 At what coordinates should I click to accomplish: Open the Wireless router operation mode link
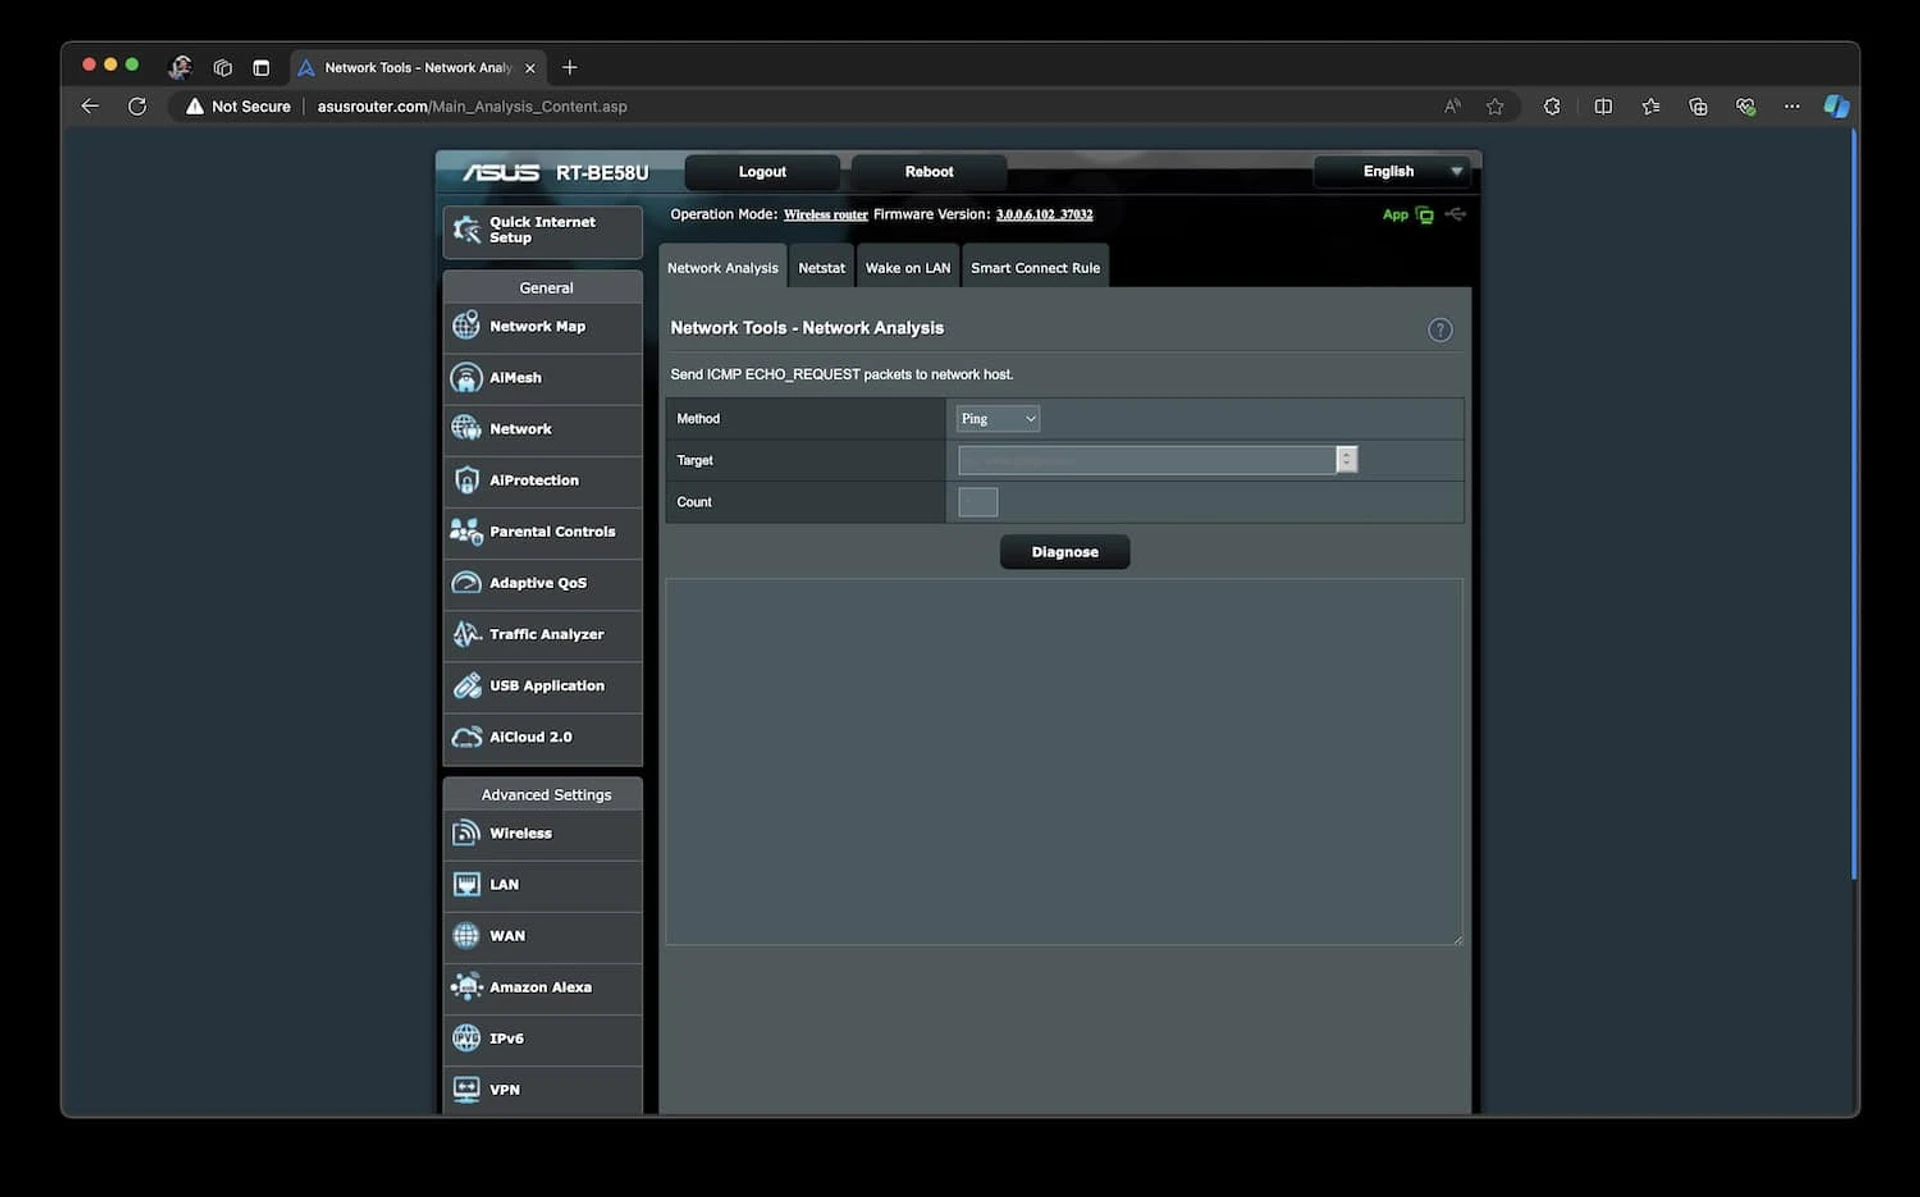pos(825,215)
